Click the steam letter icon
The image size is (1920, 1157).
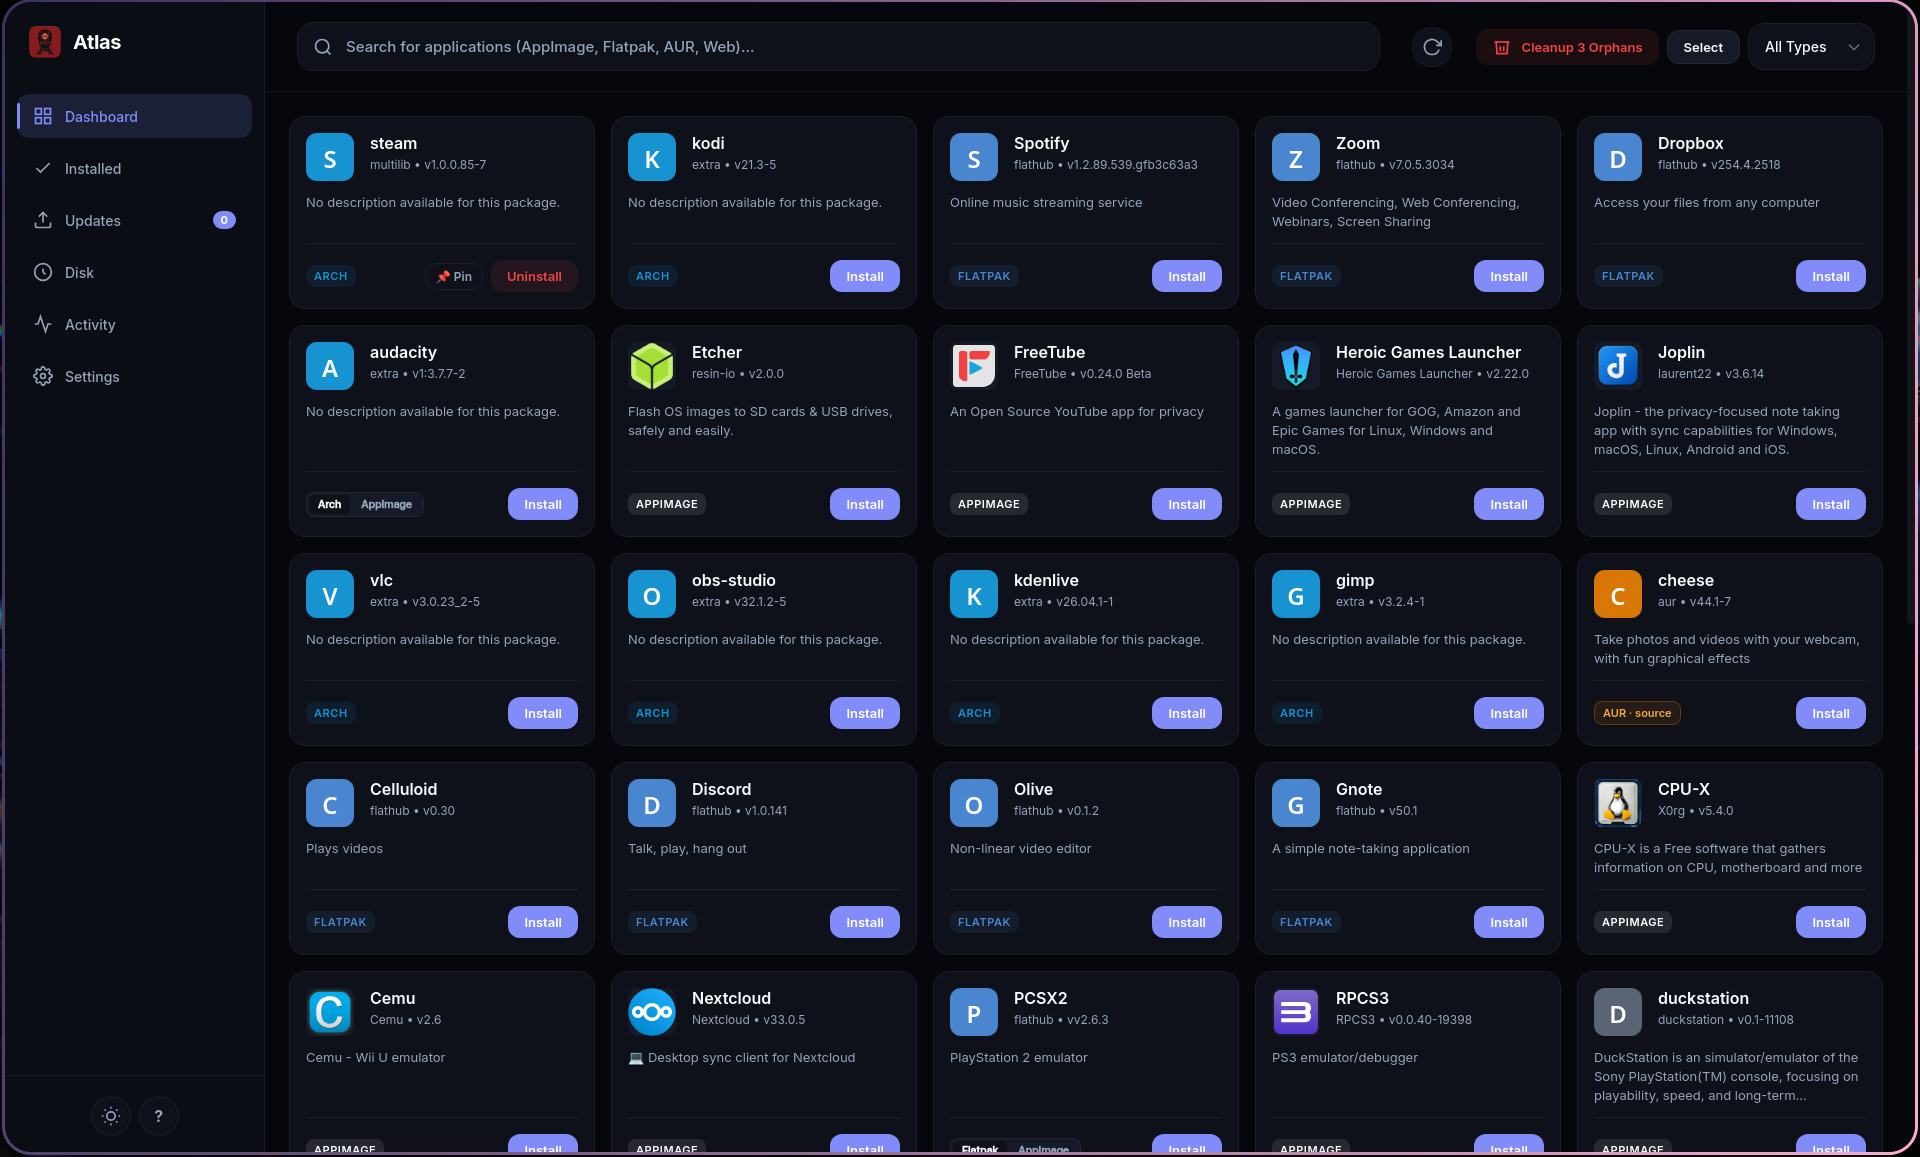pos(330,157)
